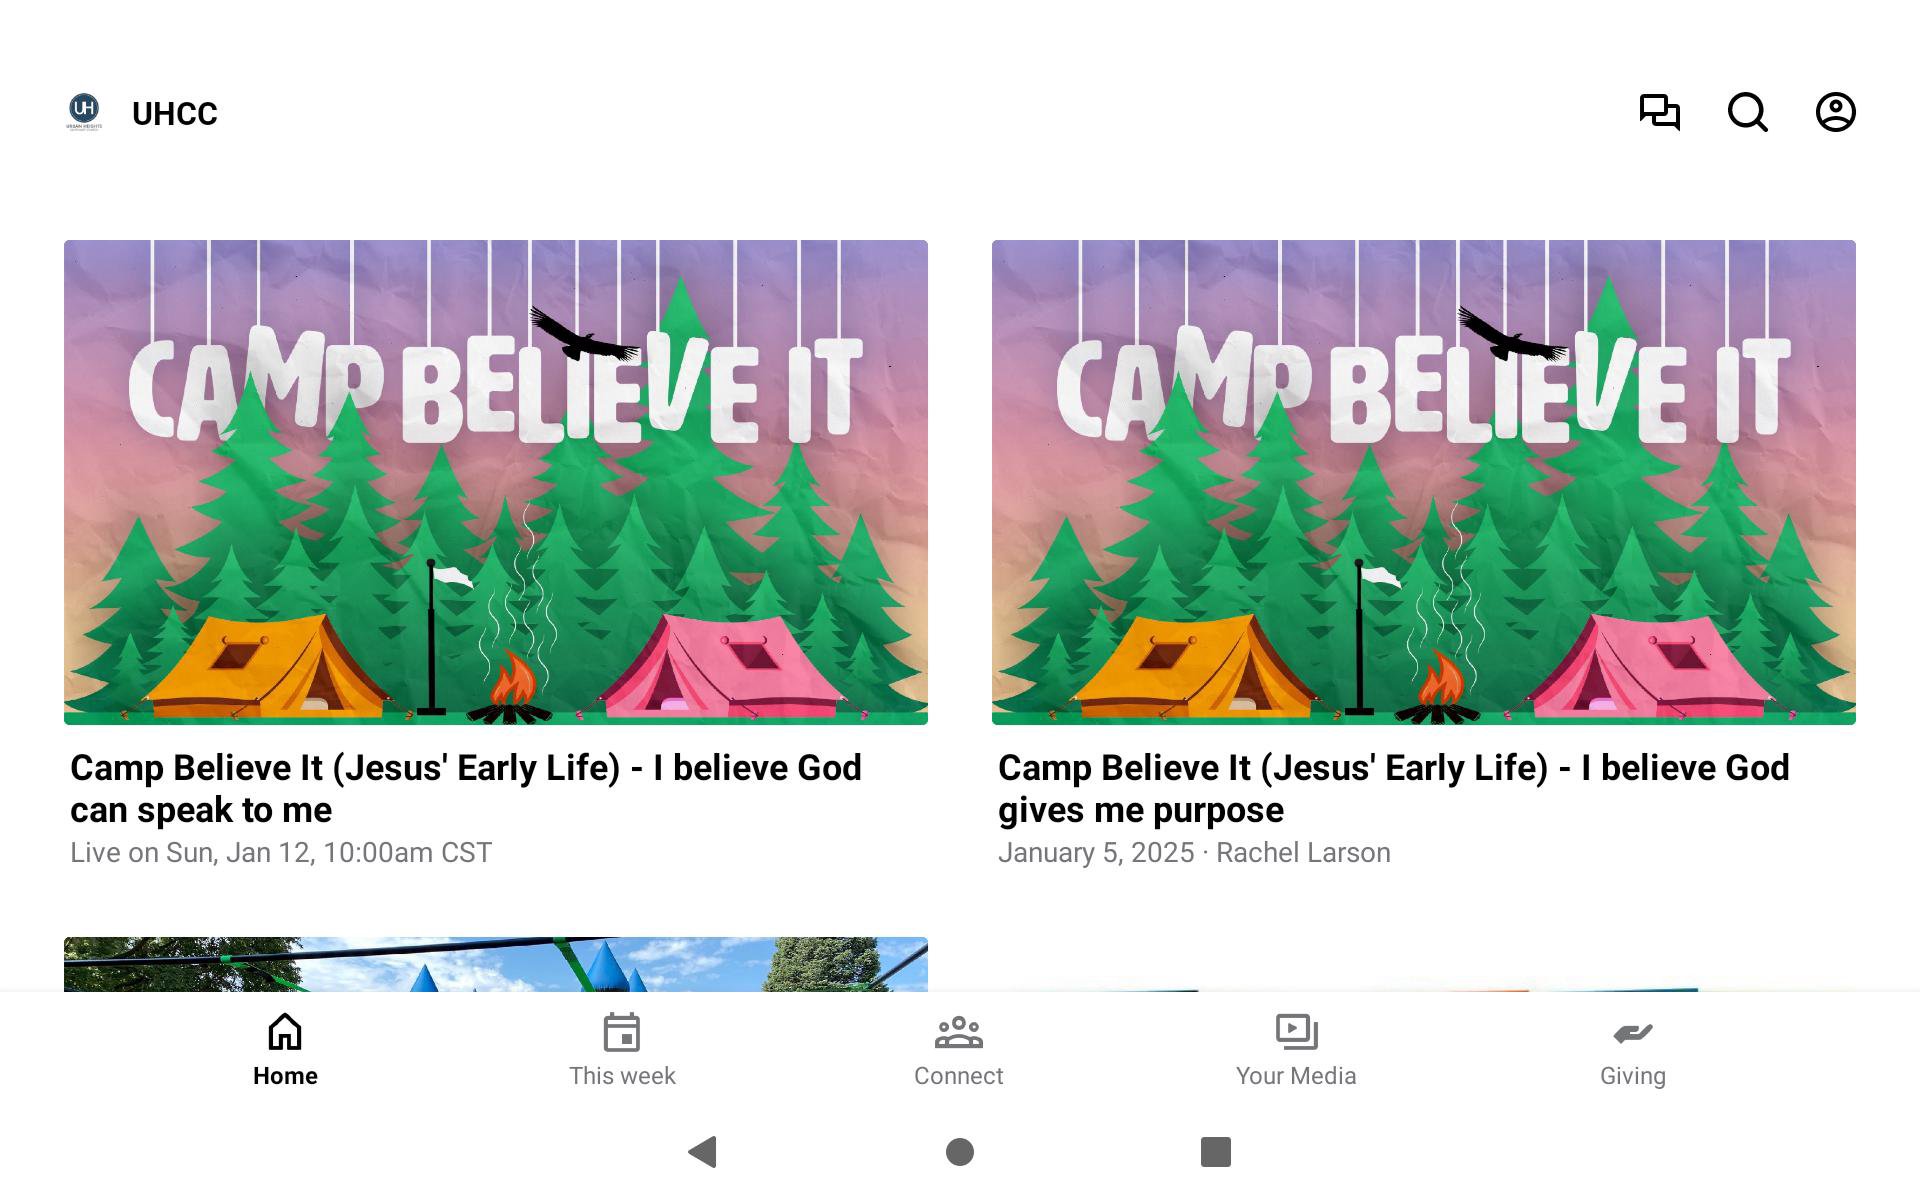Viewport: 1920px width, 1200px height.
Task: Open right Camp Believe It thumbnail image
Action: pos(1424,482)
